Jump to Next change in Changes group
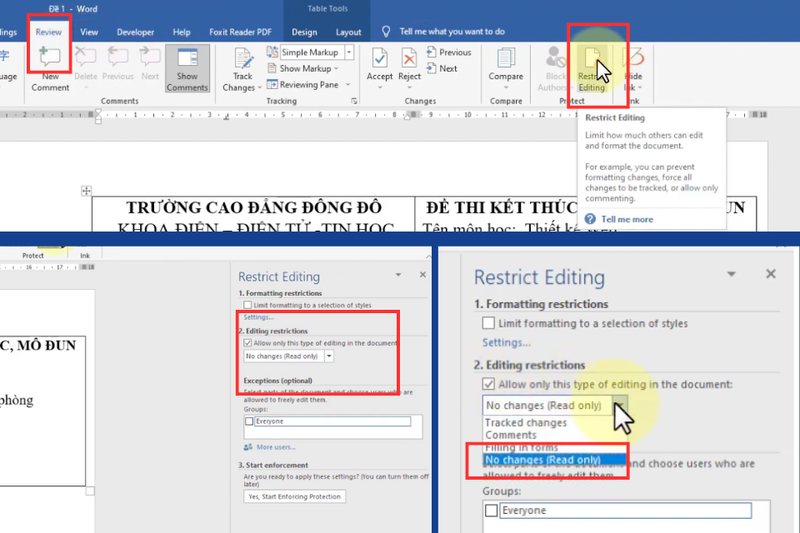 pyautogui.click(x=442, y=68)
